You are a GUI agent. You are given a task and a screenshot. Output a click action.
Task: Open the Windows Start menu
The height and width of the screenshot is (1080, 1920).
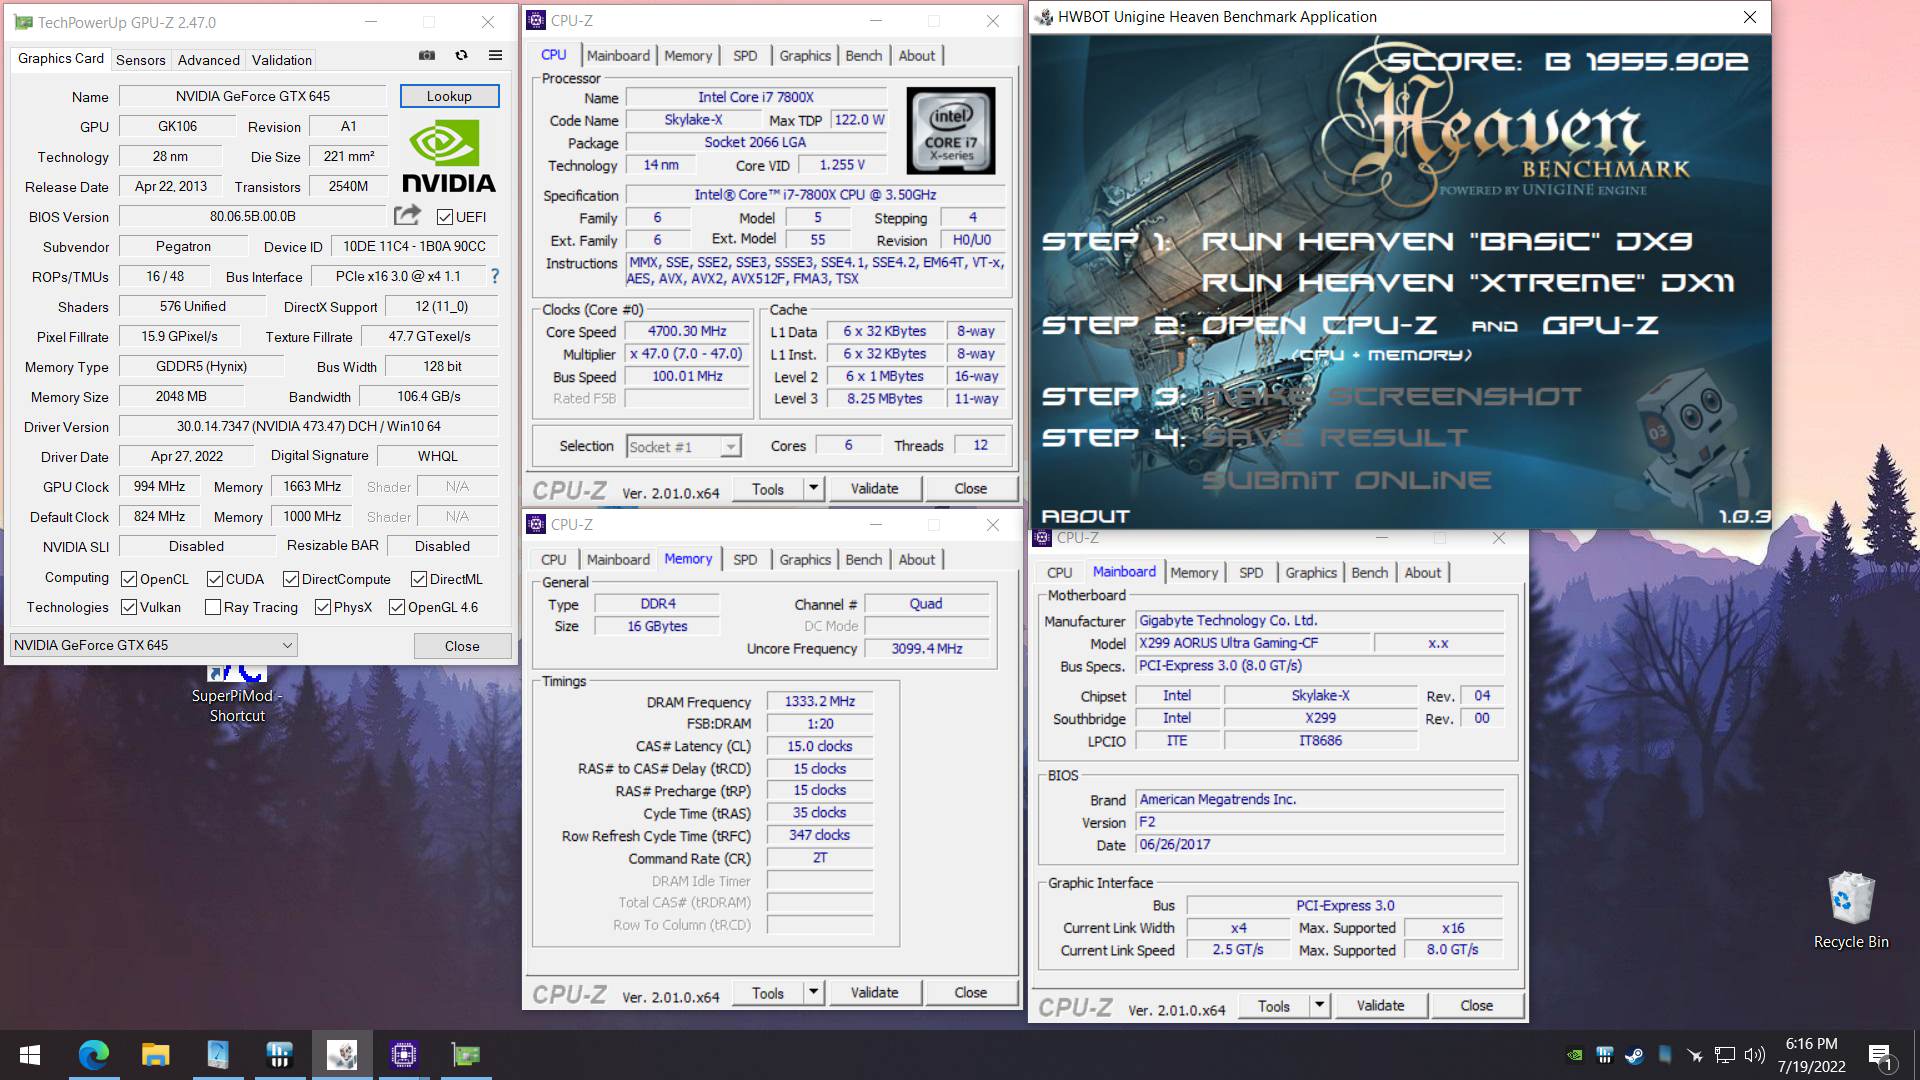29,1054
